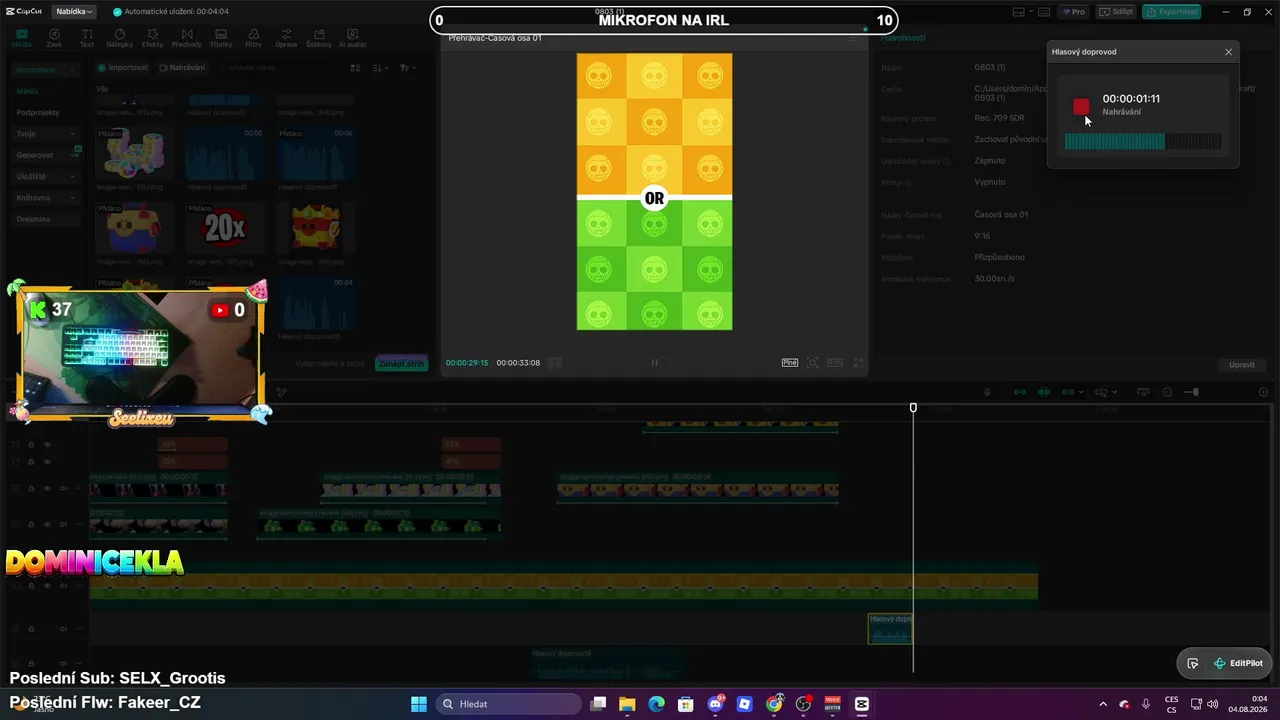Switch to the Zvuk audio tab

tap(54, 38)
